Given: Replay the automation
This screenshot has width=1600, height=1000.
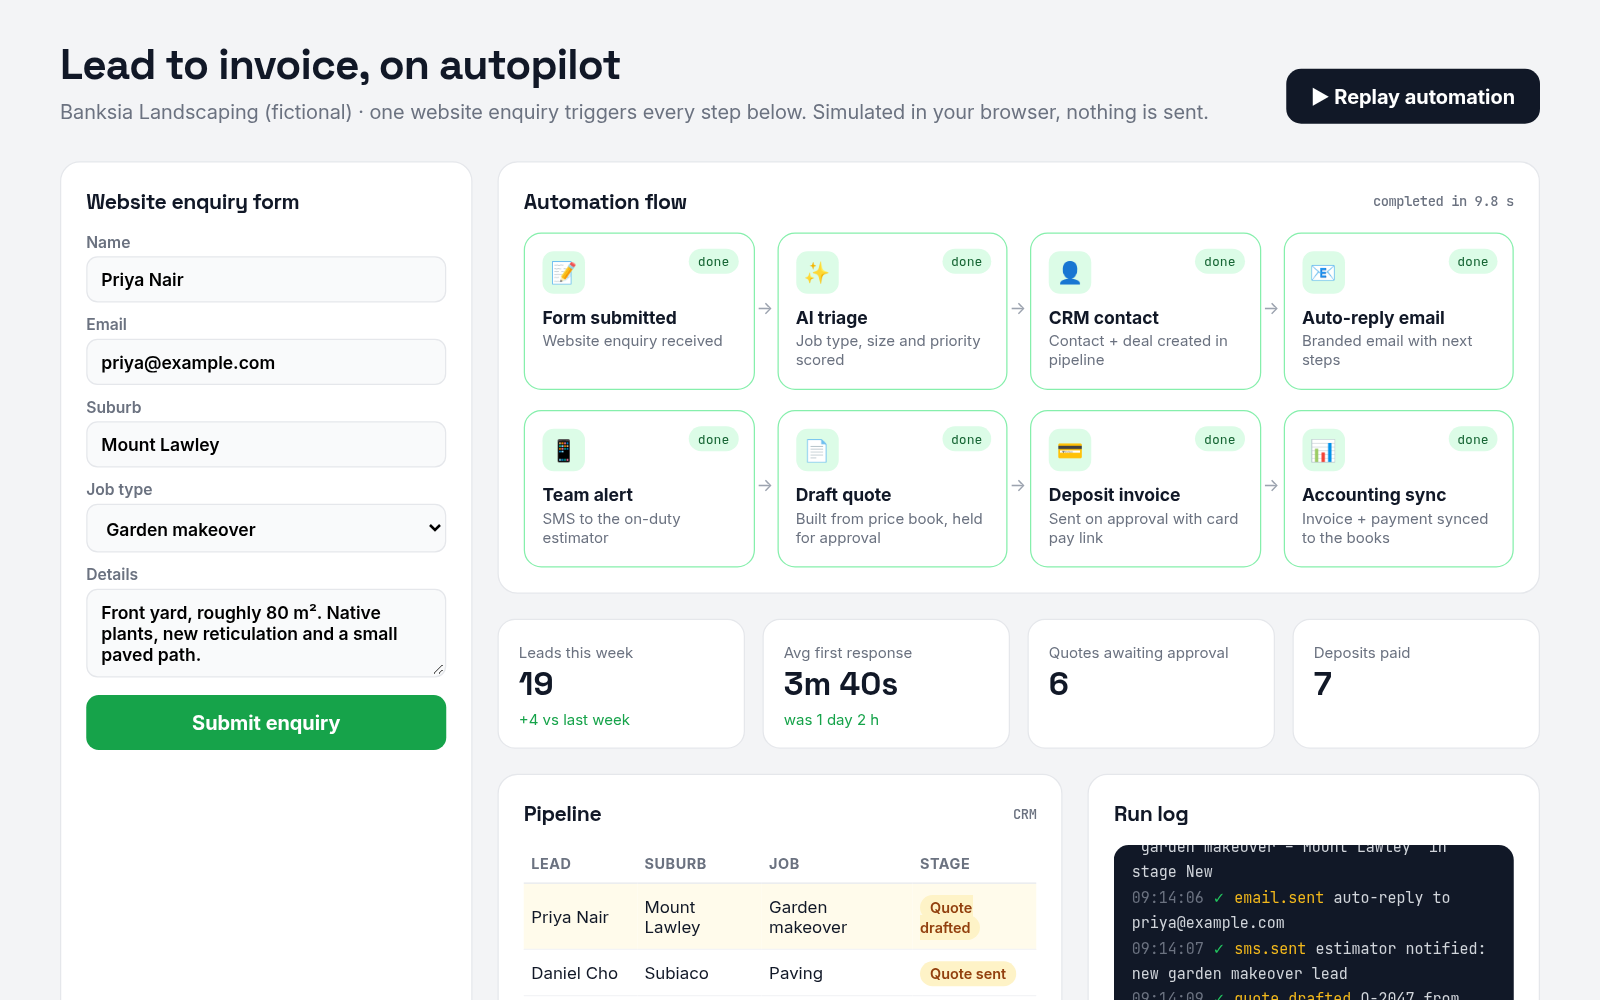Looking at the screenshot, I should (x=1412, y=97).
